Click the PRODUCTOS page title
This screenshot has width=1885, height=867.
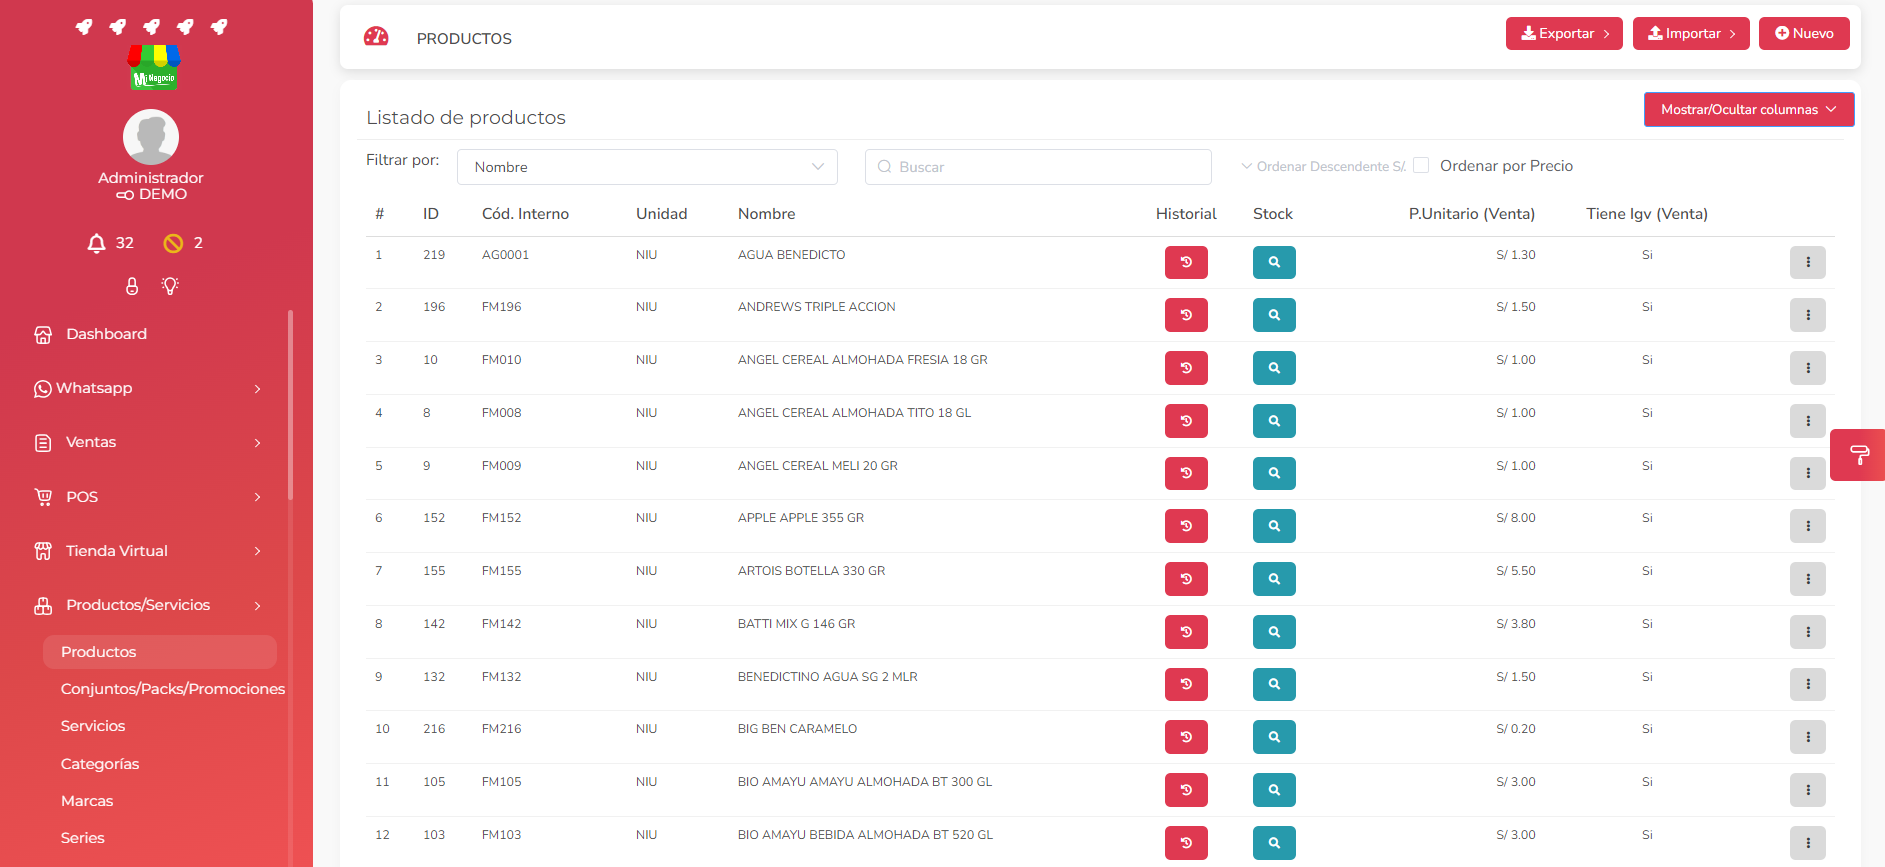[x=464, y=38]
